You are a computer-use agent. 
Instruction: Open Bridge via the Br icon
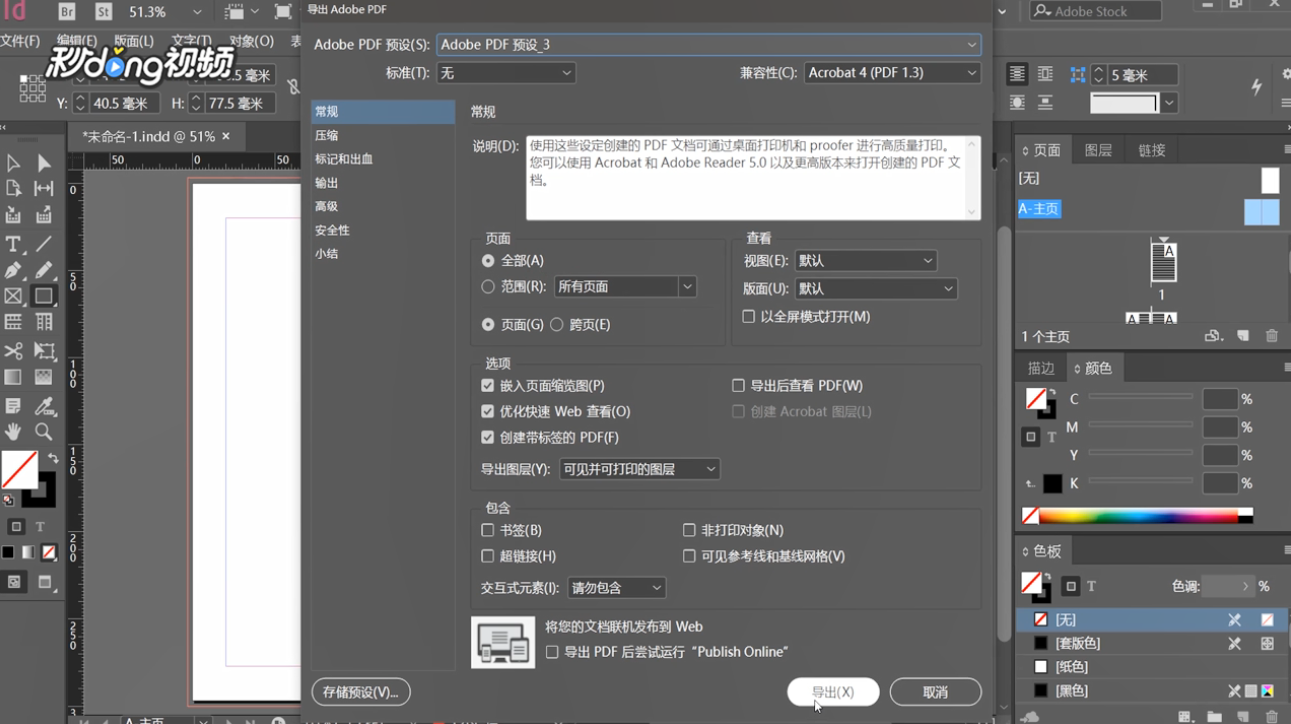67,12
